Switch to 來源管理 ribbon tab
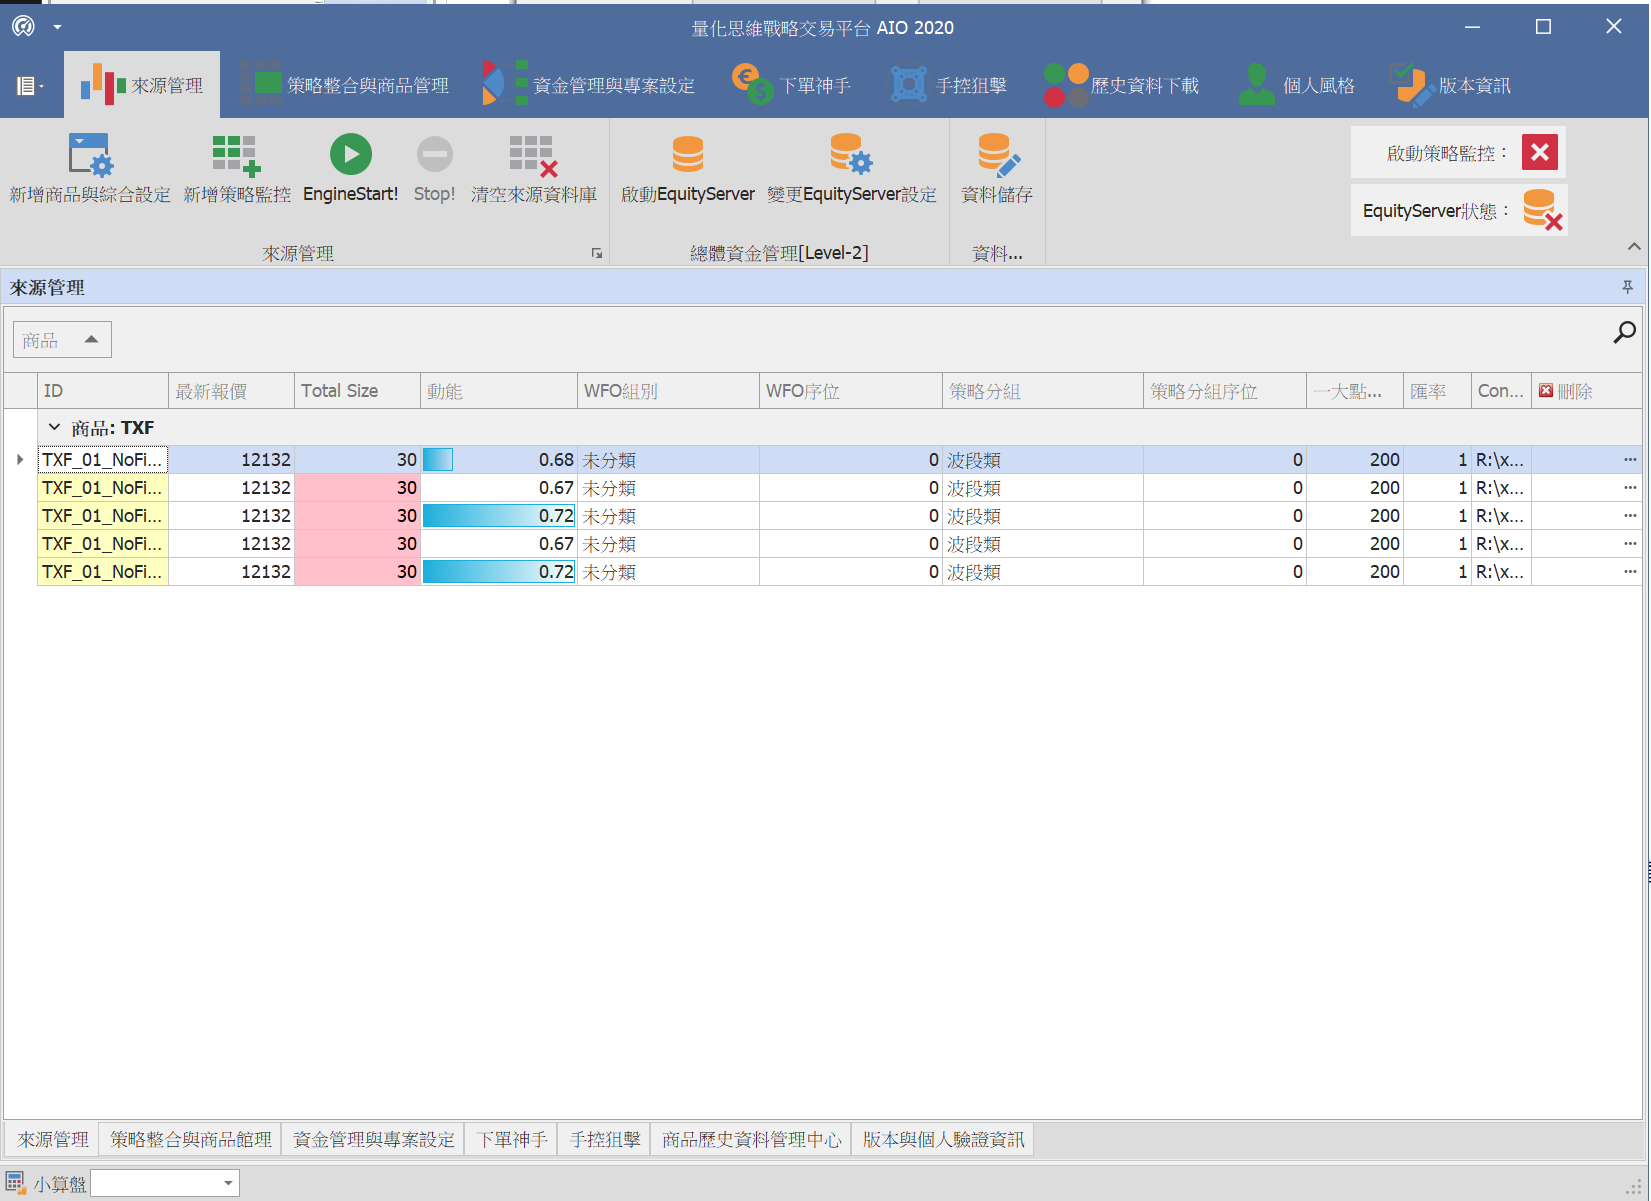 click(142, 86)
